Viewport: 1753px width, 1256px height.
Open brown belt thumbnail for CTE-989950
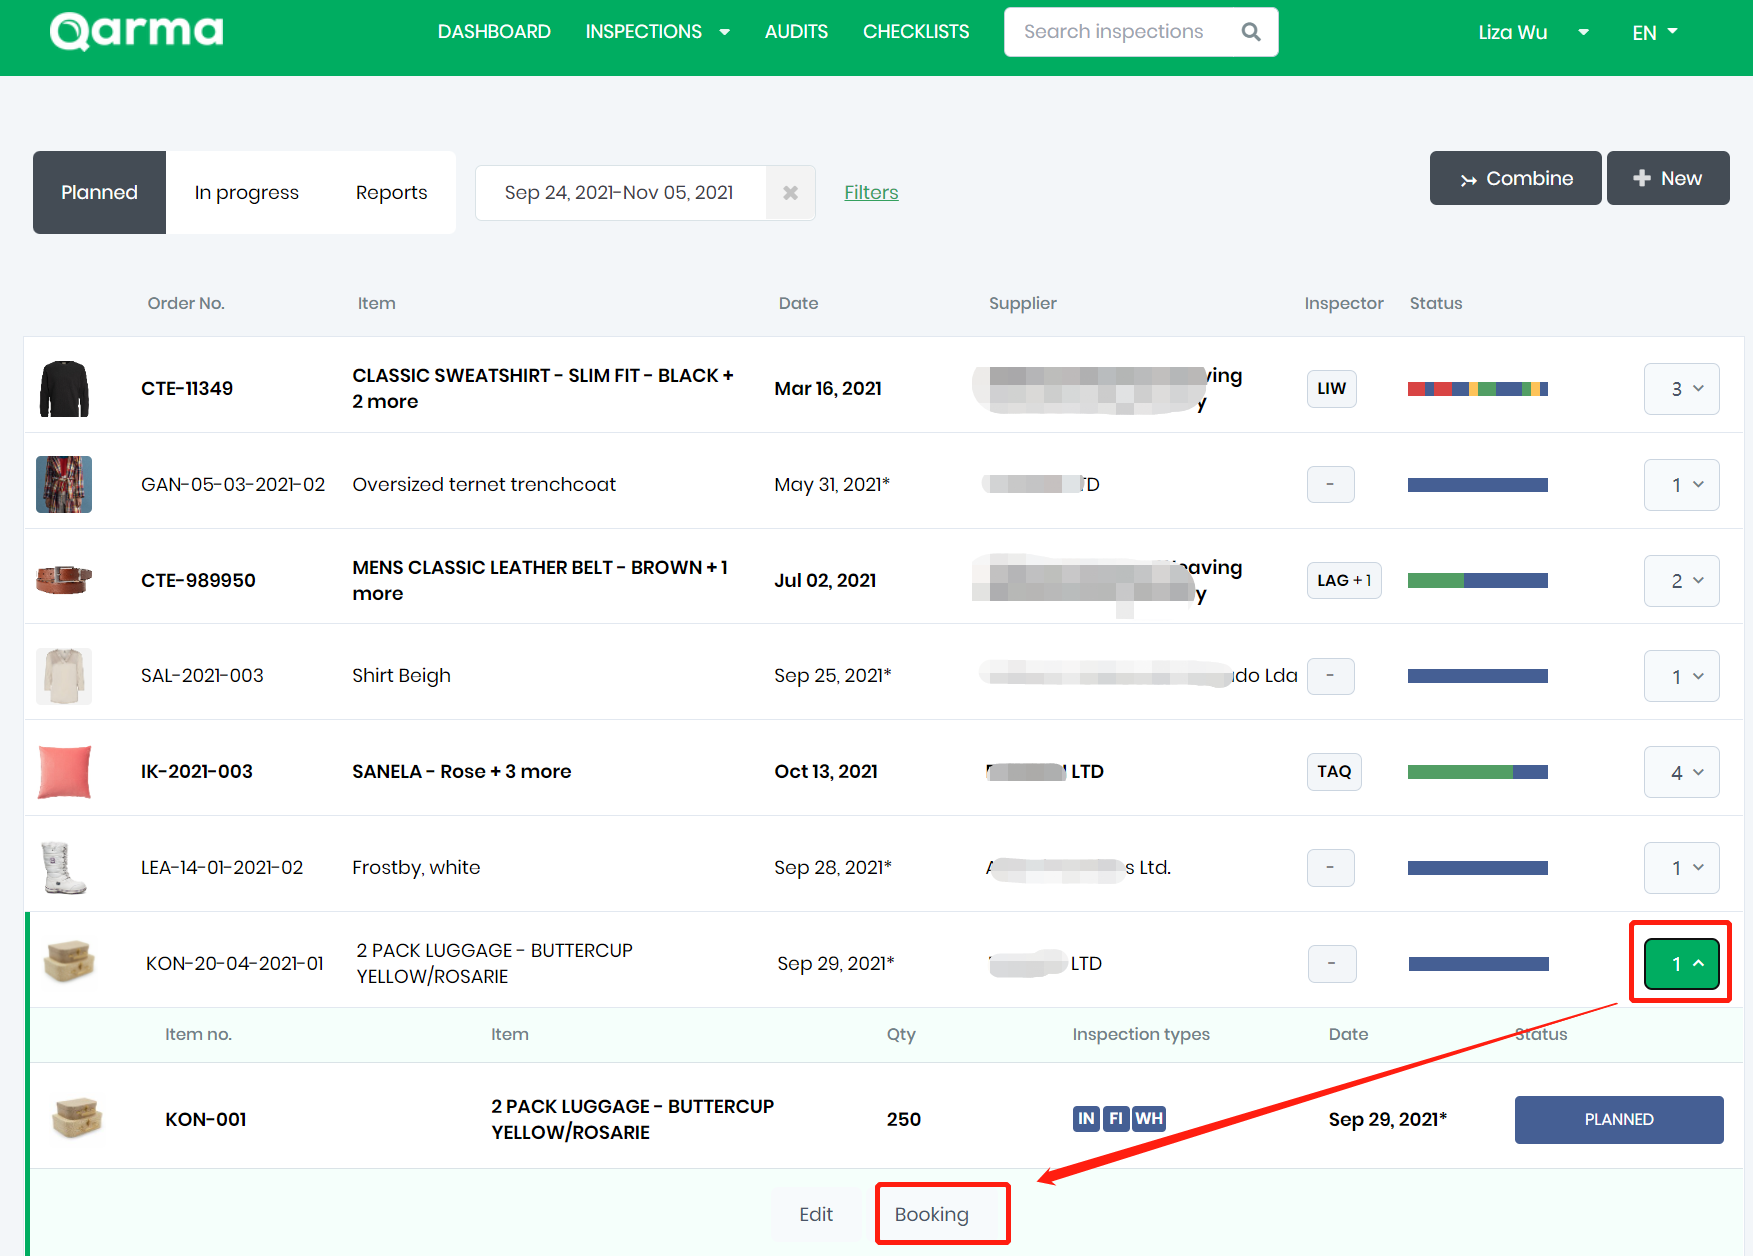(x=64, y=580)
